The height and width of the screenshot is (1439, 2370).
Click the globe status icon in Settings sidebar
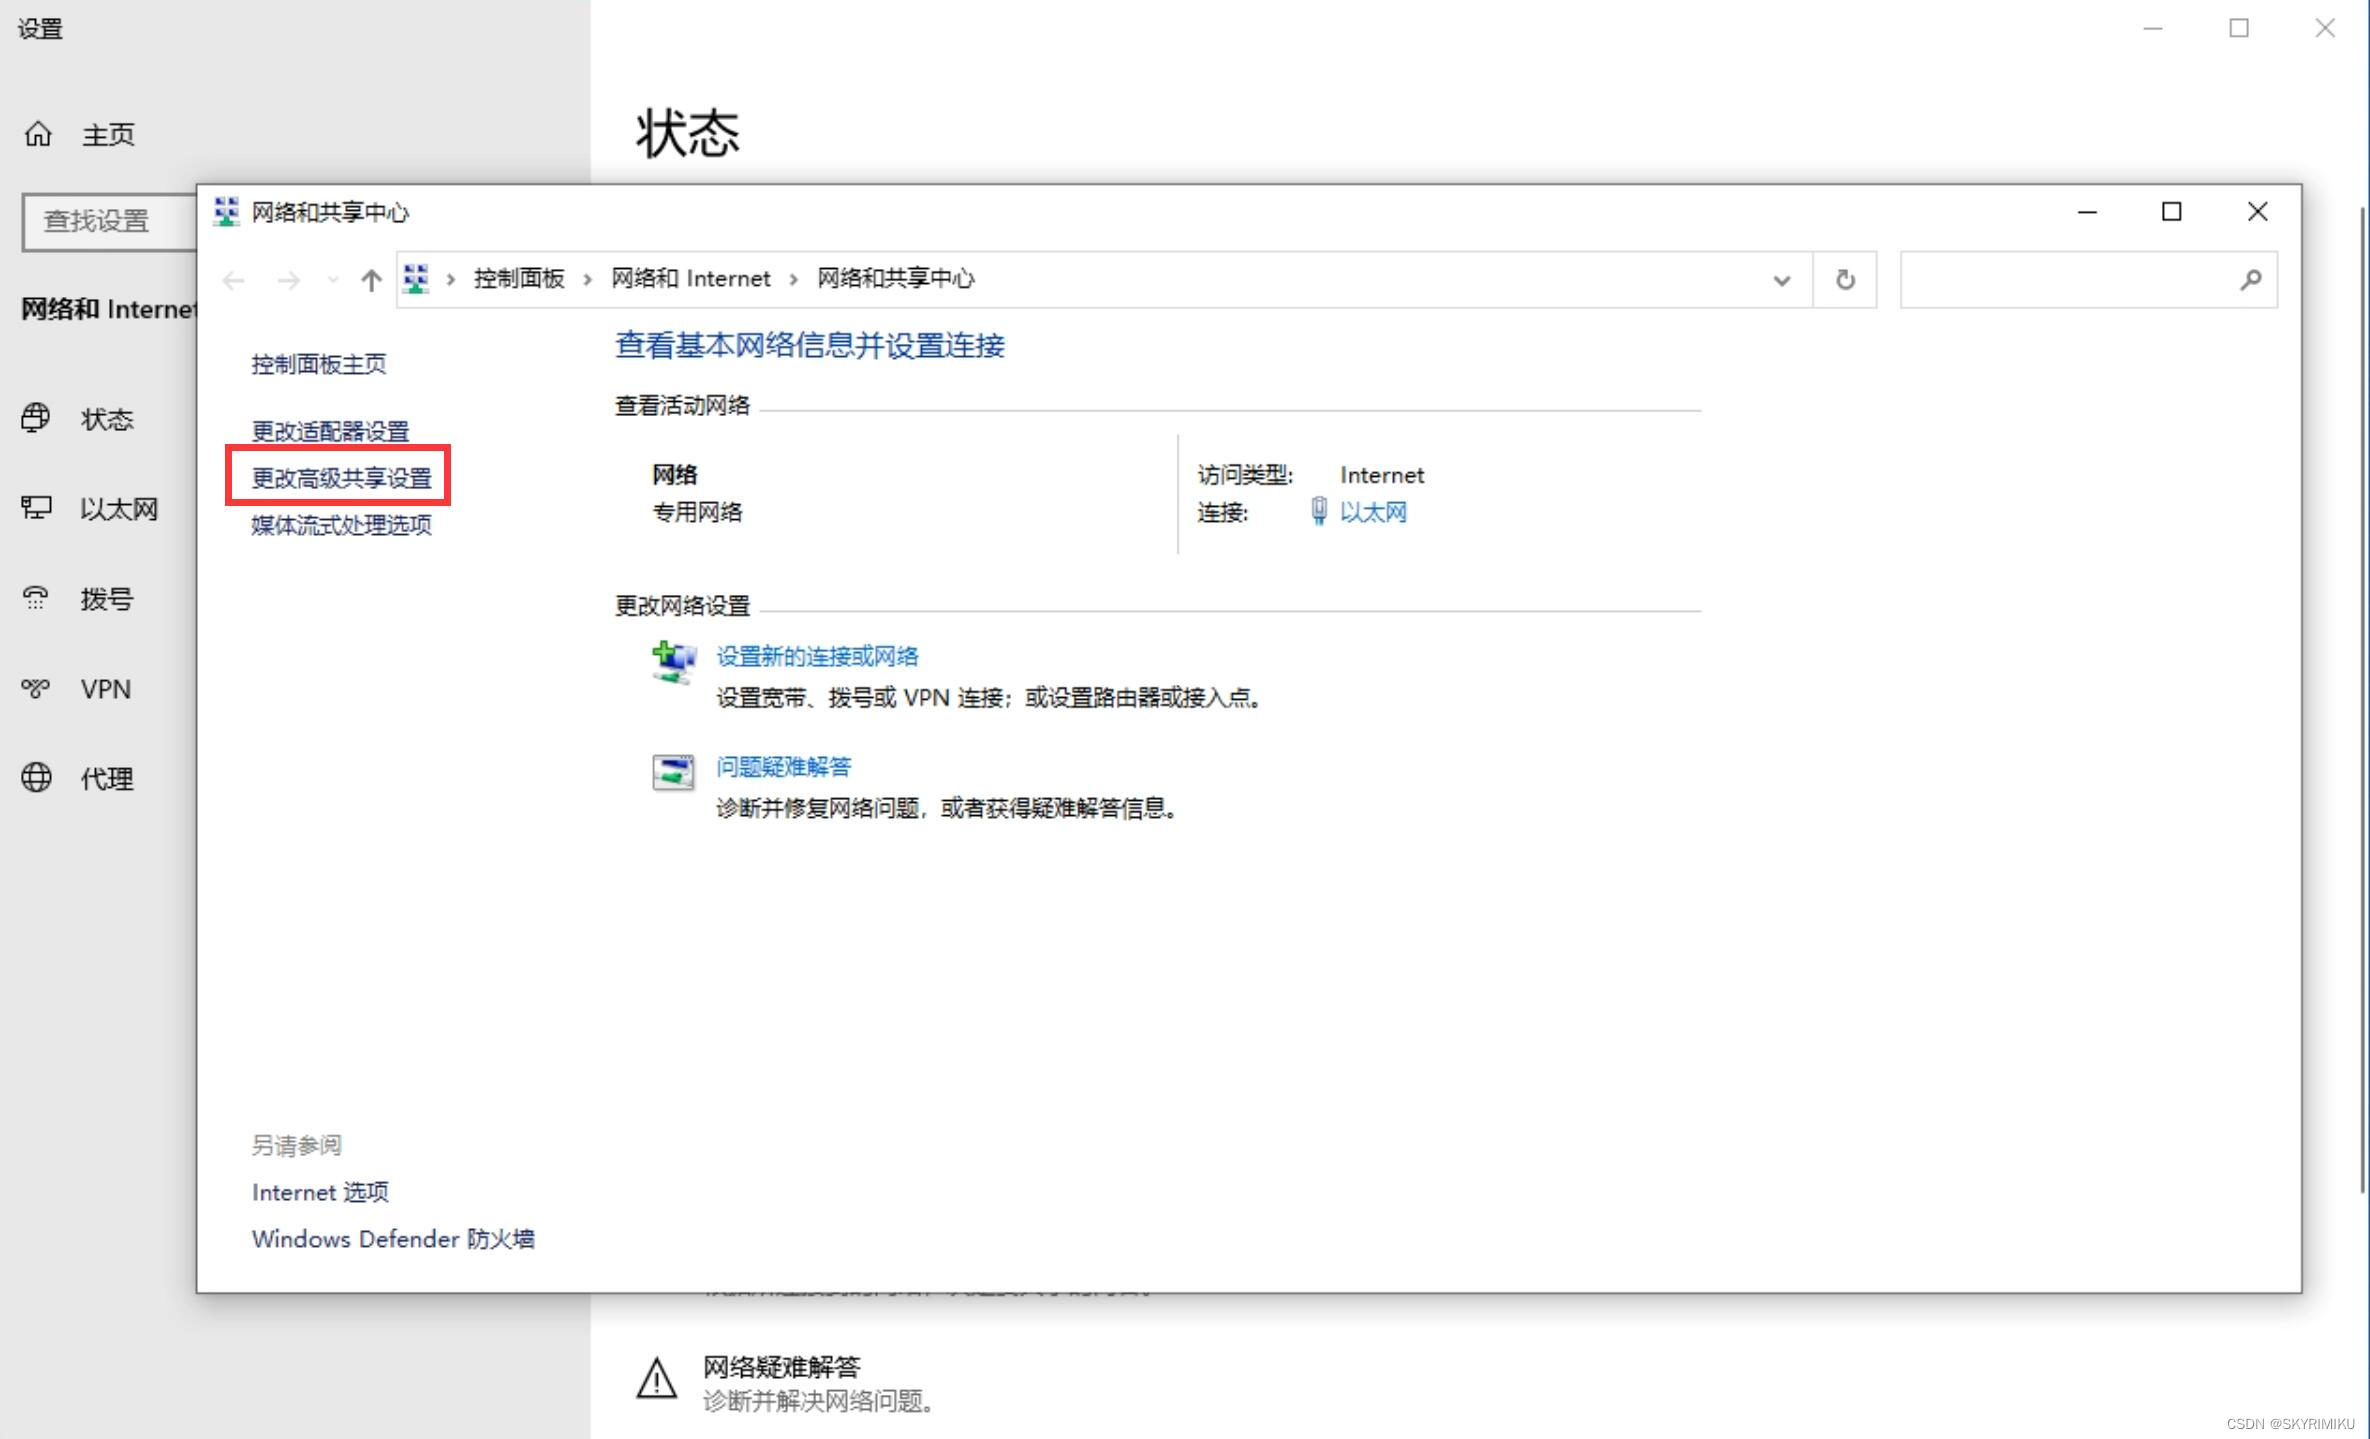(x=36, y=418)
